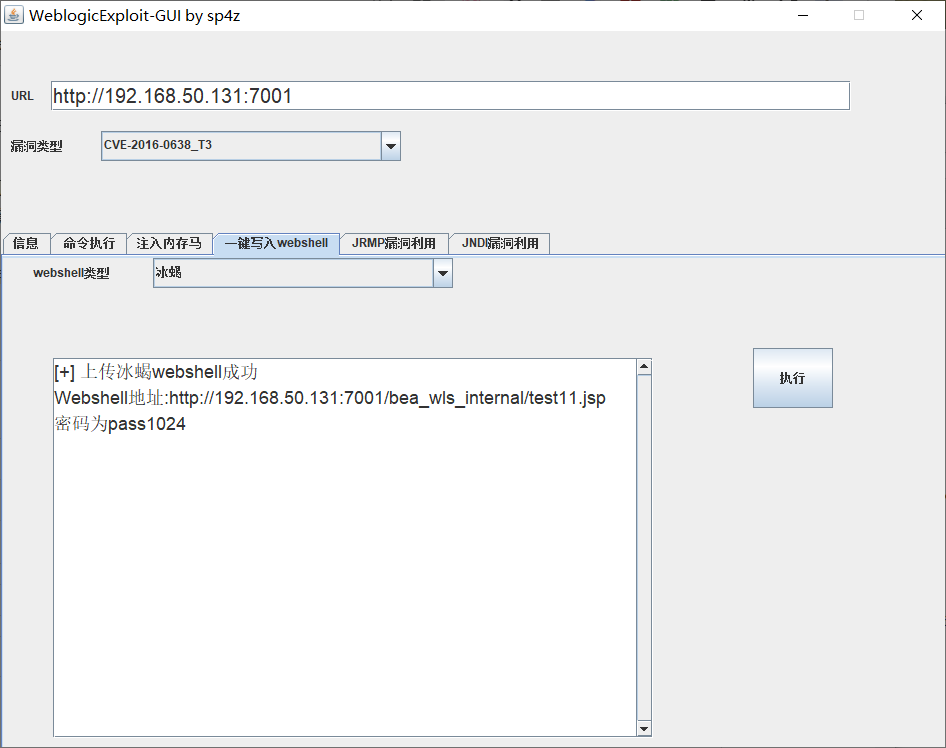Open the 注入内存马 tab

point(169,243)
